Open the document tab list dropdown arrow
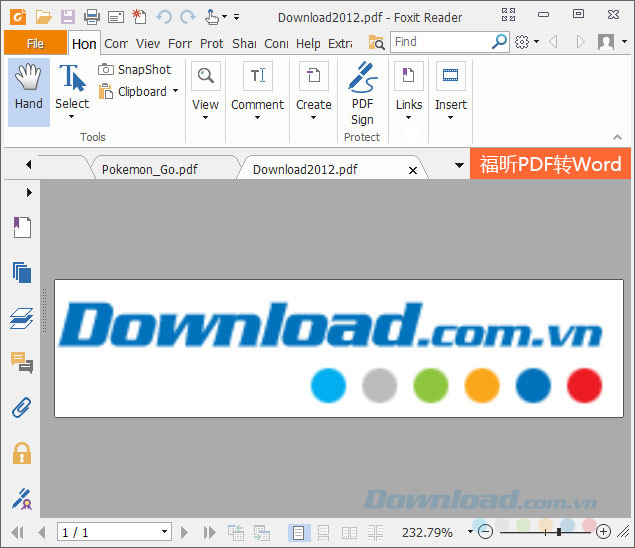The width and height of the screenshot is (635, 548). tap(459, 165)
